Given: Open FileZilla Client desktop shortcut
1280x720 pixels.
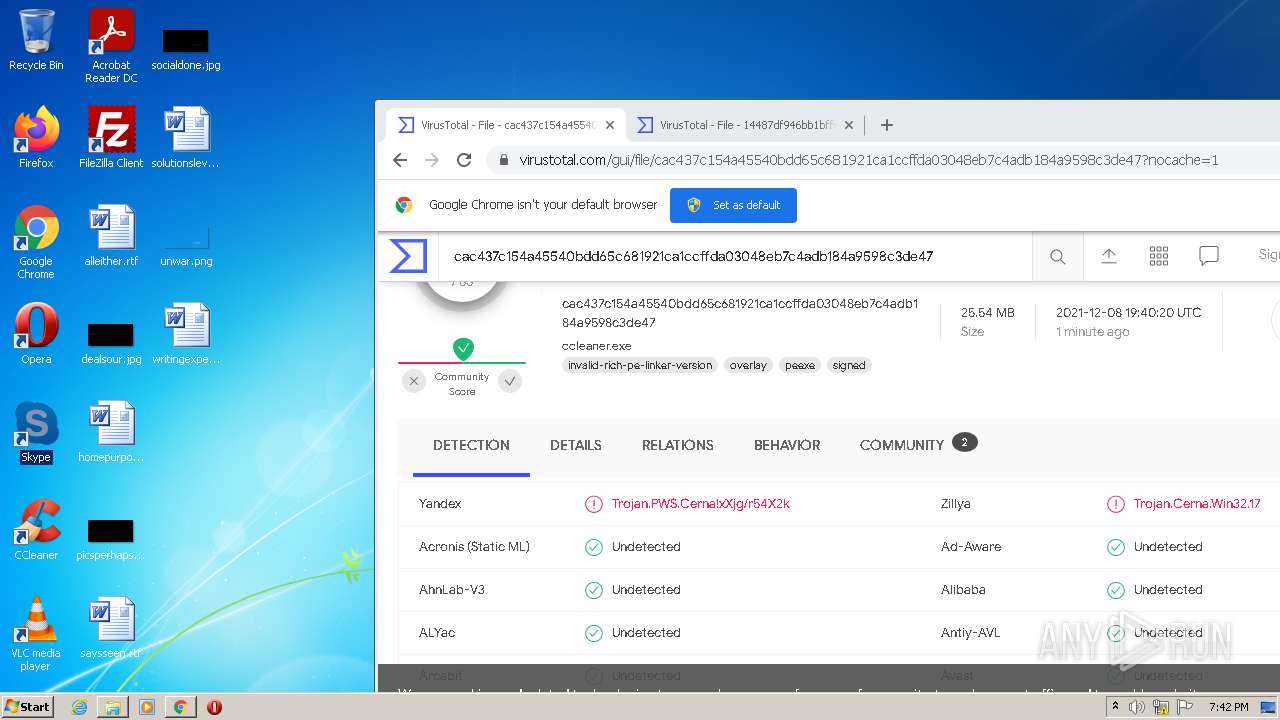Looking at the screenshot, I should pyautogui.click(x=111, y=138).
